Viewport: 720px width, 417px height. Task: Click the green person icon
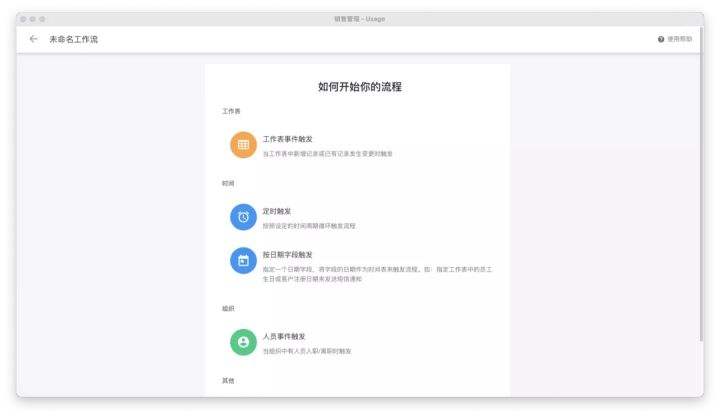(x=243, y=342)
